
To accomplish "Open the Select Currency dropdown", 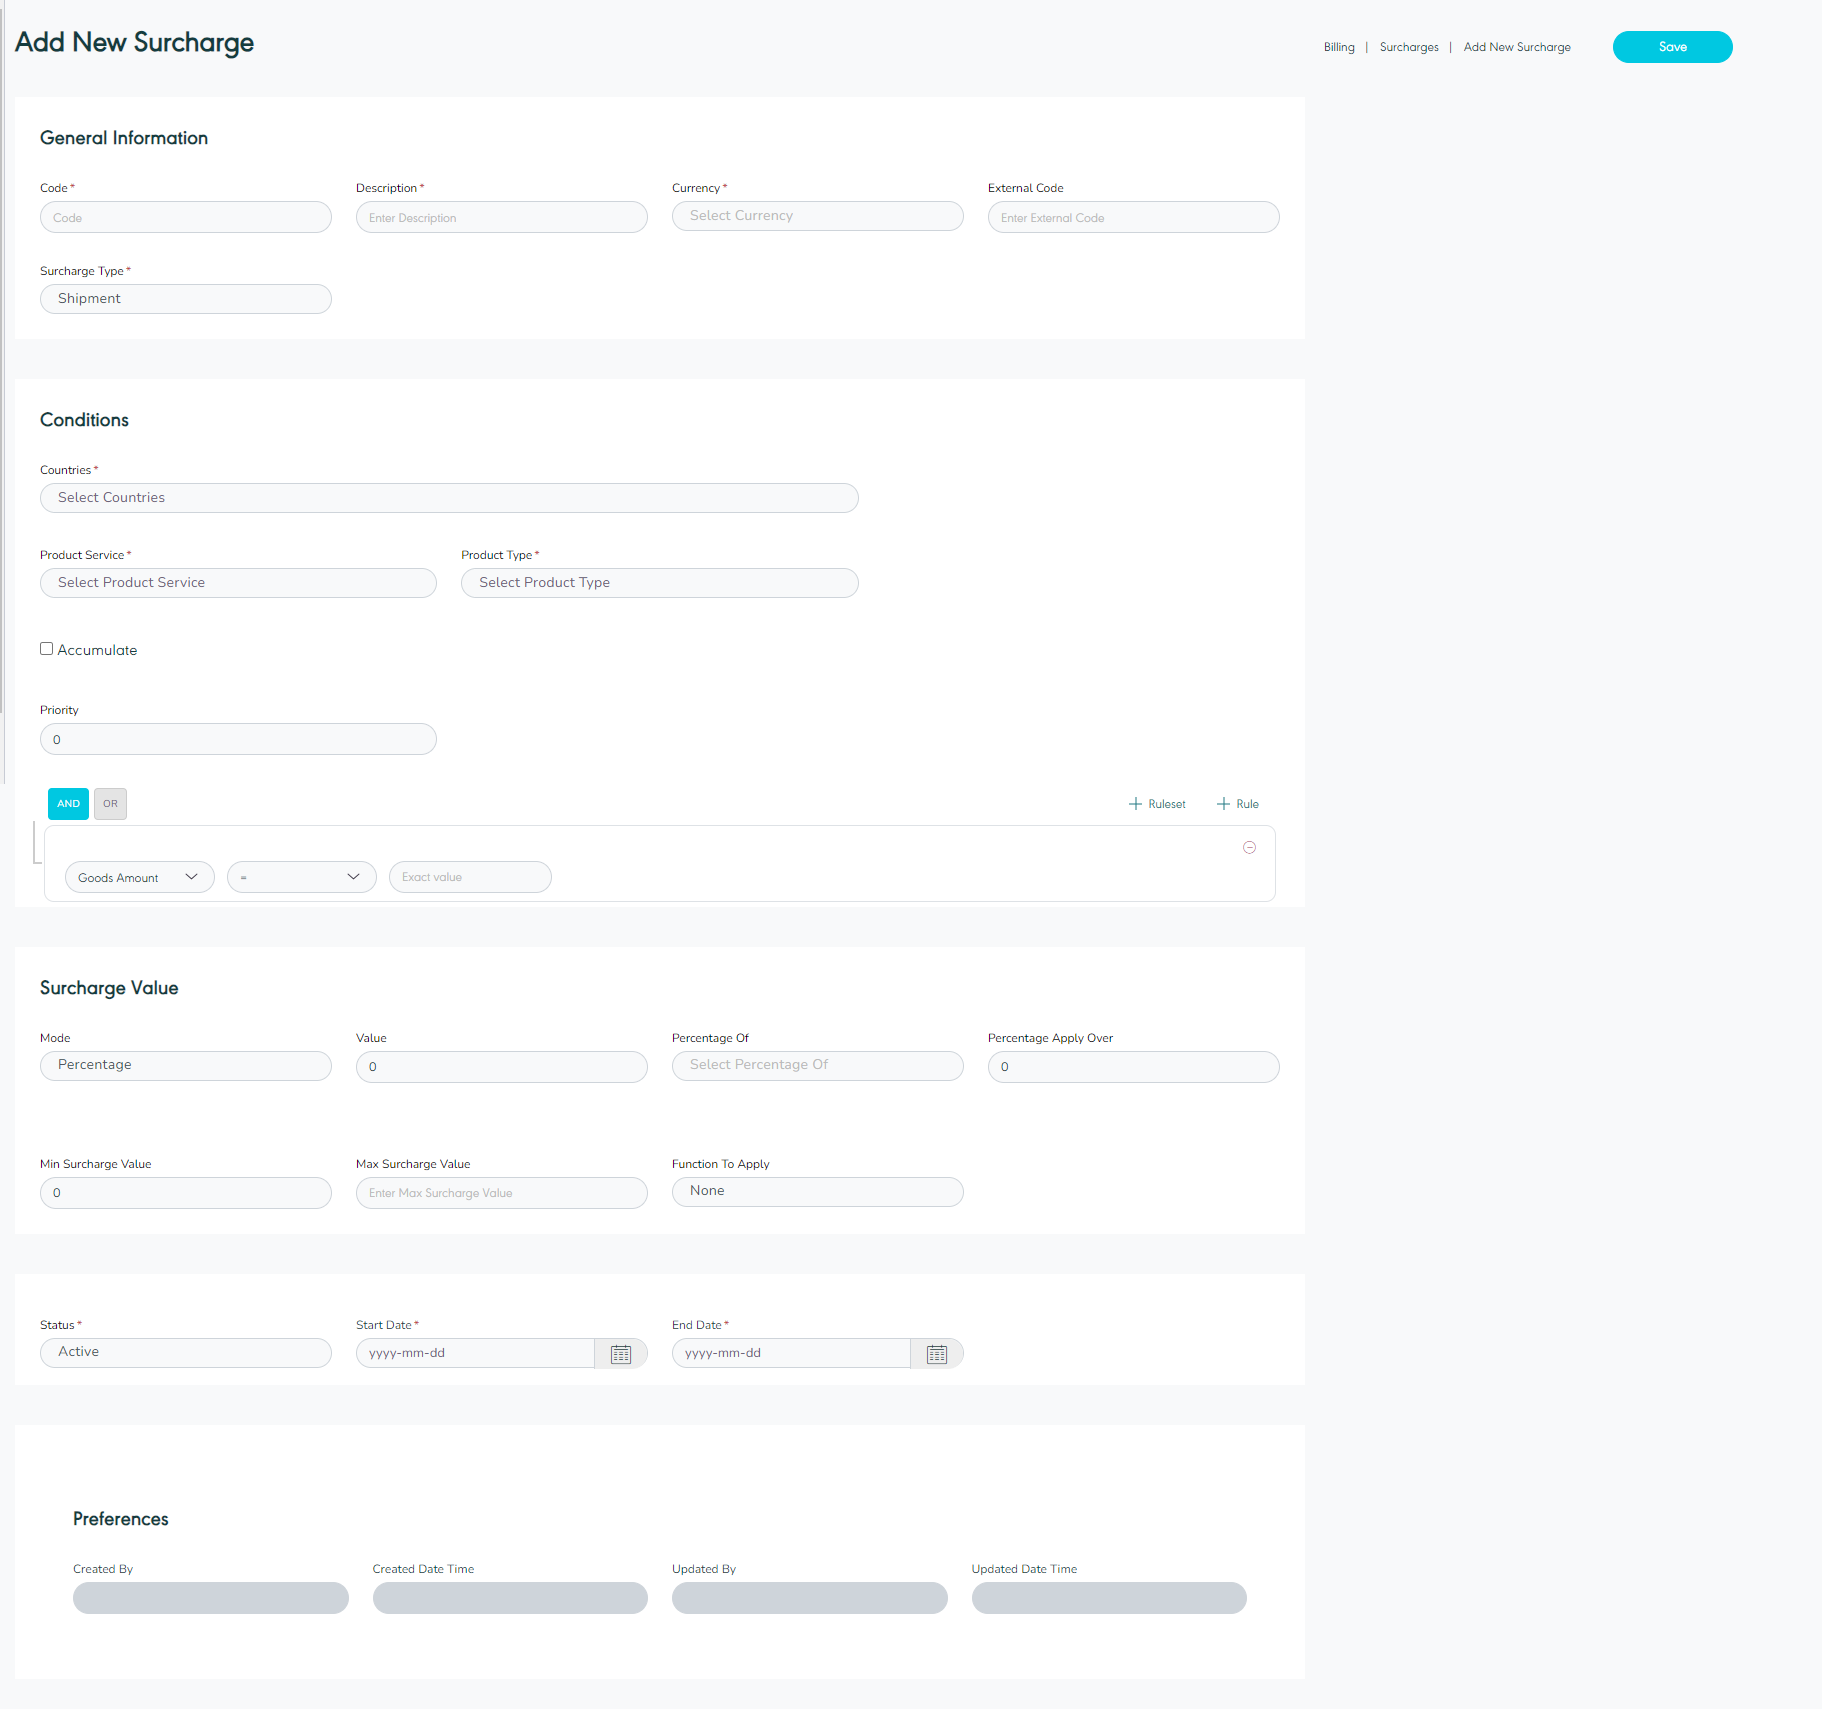I will (817, 216).
